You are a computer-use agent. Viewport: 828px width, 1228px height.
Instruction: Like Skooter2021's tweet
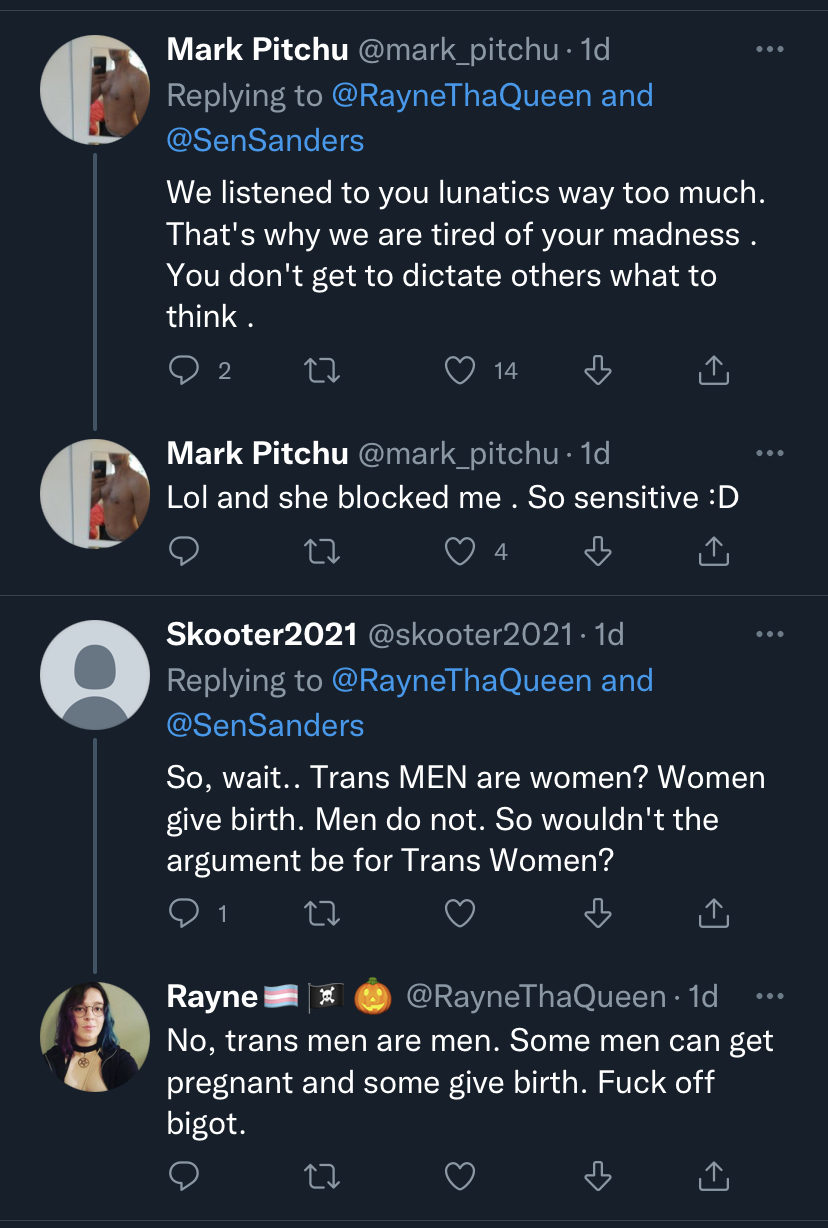460,913
